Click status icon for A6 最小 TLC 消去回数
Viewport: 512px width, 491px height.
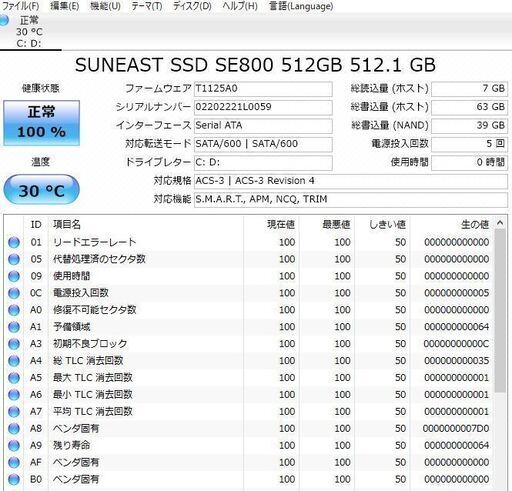pyautogui.click(x=14, y=395)
